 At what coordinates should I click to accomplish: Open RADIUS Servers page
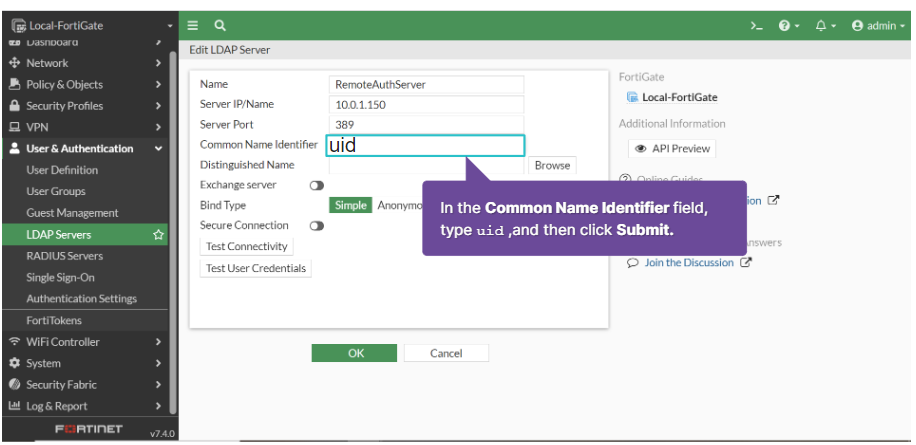(64, 256)
